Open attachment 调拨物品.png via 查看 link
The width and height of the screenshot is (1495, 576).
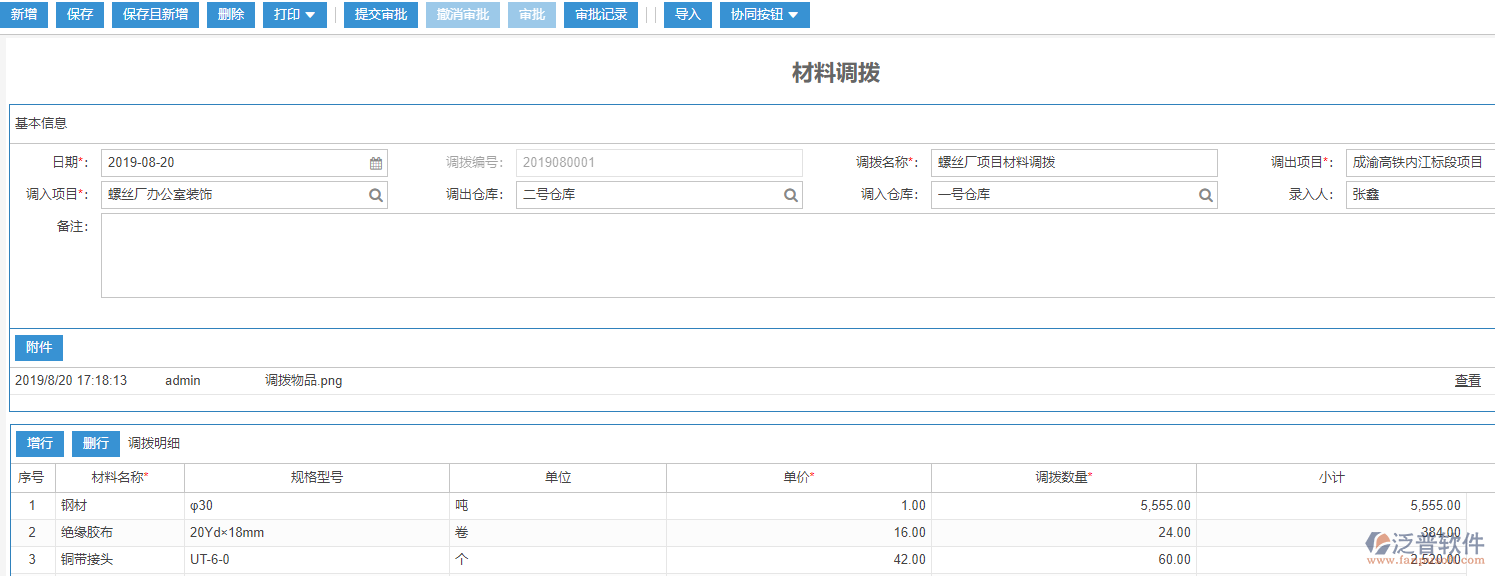click(1466, 380)
